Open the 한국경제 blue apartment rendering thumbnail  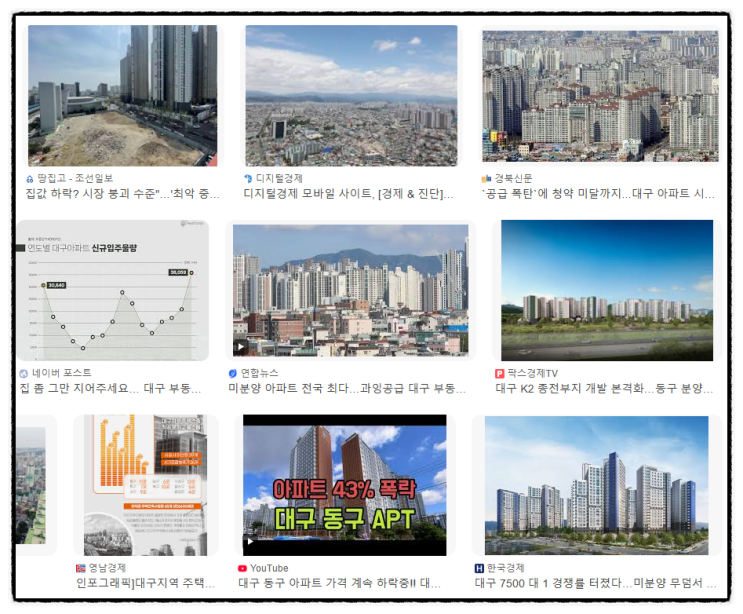coord(597,485)
